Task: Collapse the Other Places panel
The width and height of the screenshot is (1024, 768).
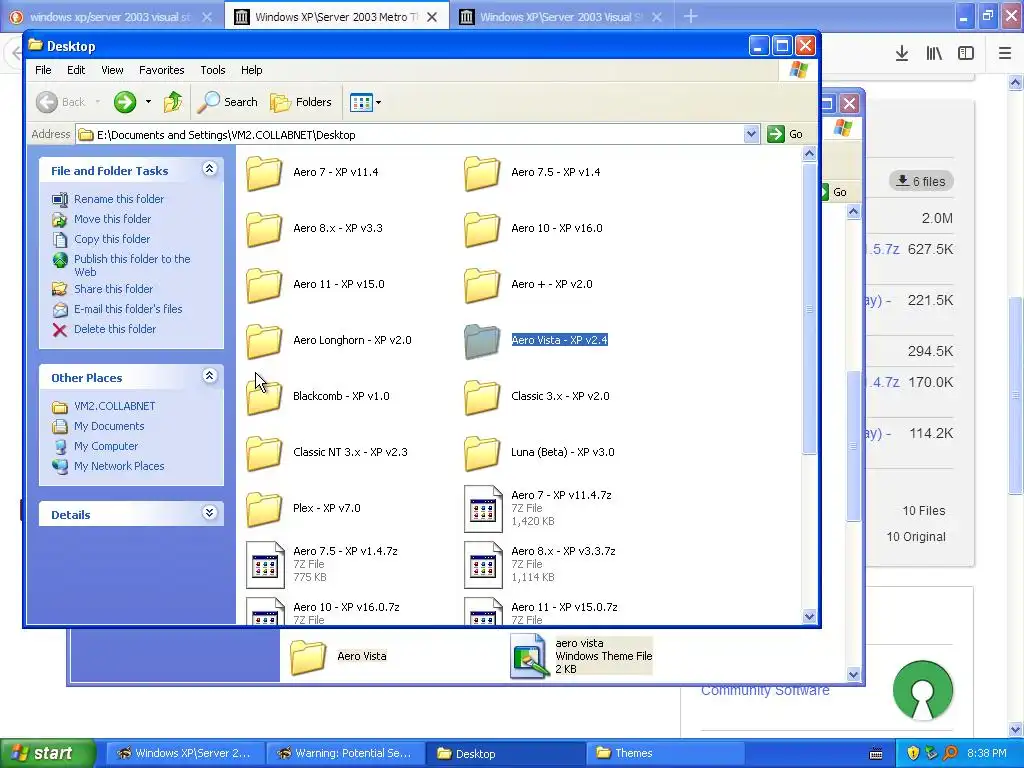Action: tap(209, 376)
